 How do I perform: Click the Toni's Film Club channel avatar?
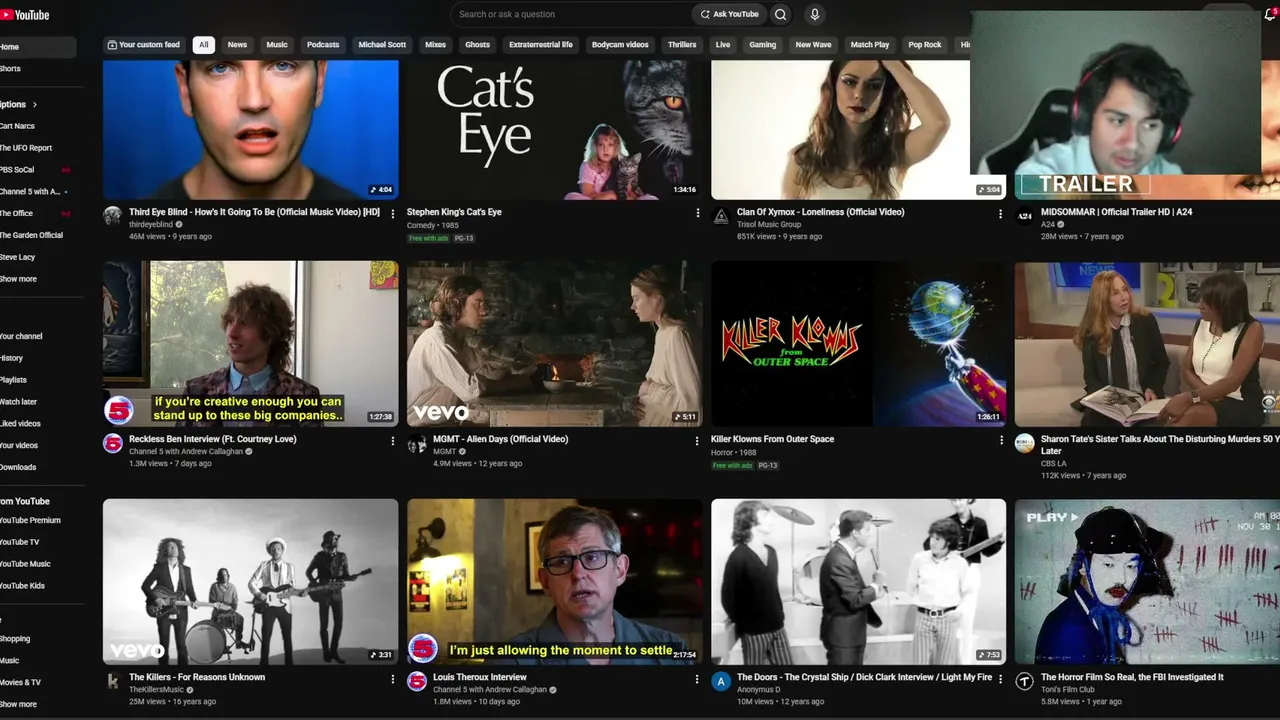tap(1024, 681)
